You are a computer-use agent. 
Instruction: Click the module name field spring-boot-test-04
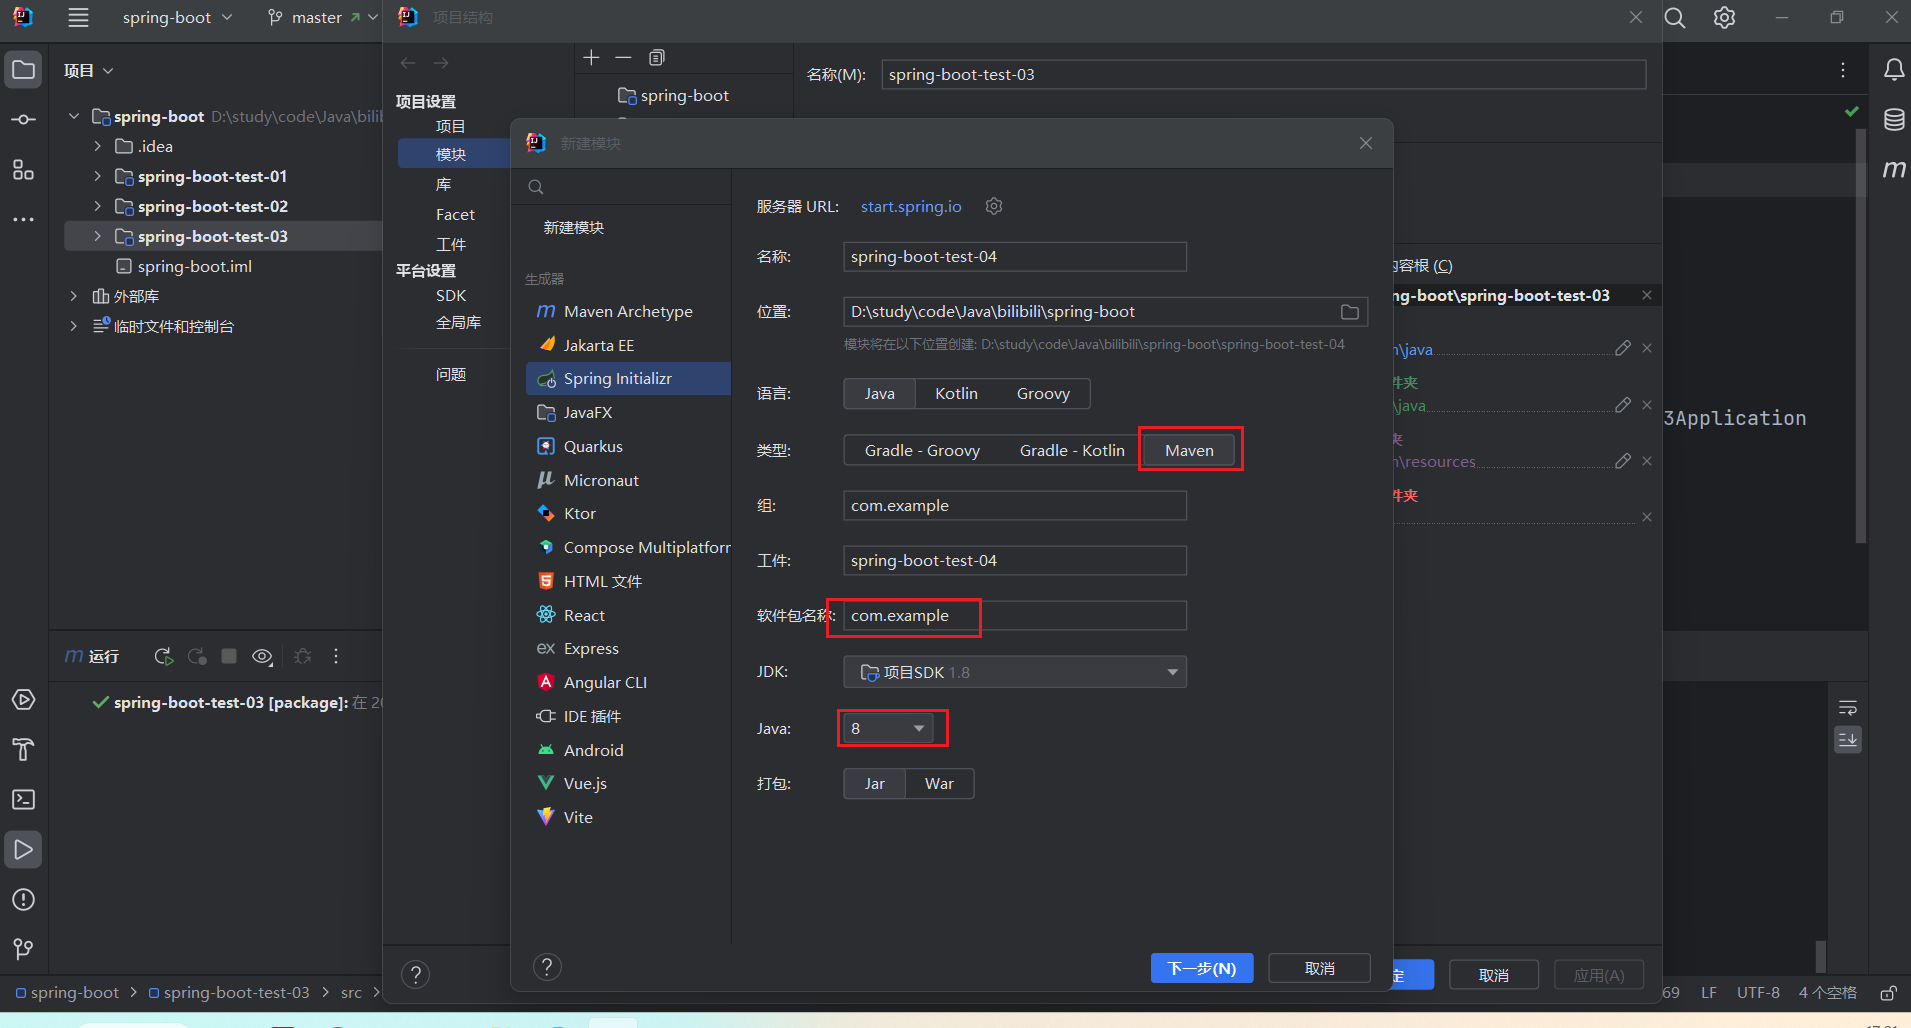(1014, 257)
